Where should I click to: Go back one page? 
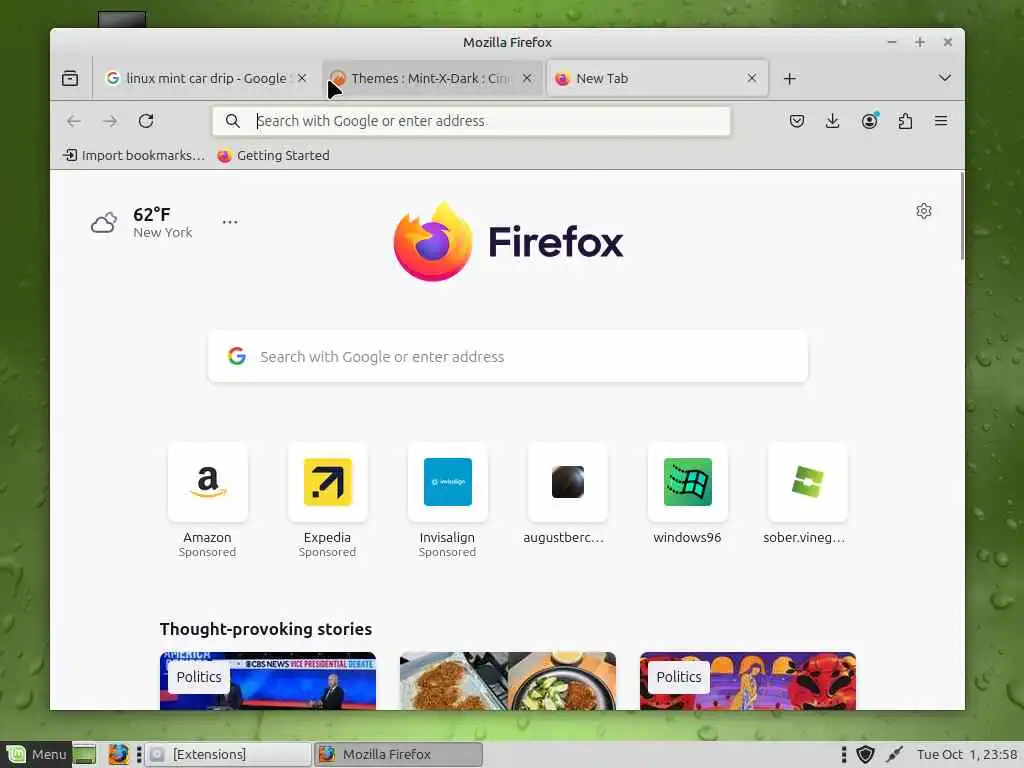pos(74,121)
